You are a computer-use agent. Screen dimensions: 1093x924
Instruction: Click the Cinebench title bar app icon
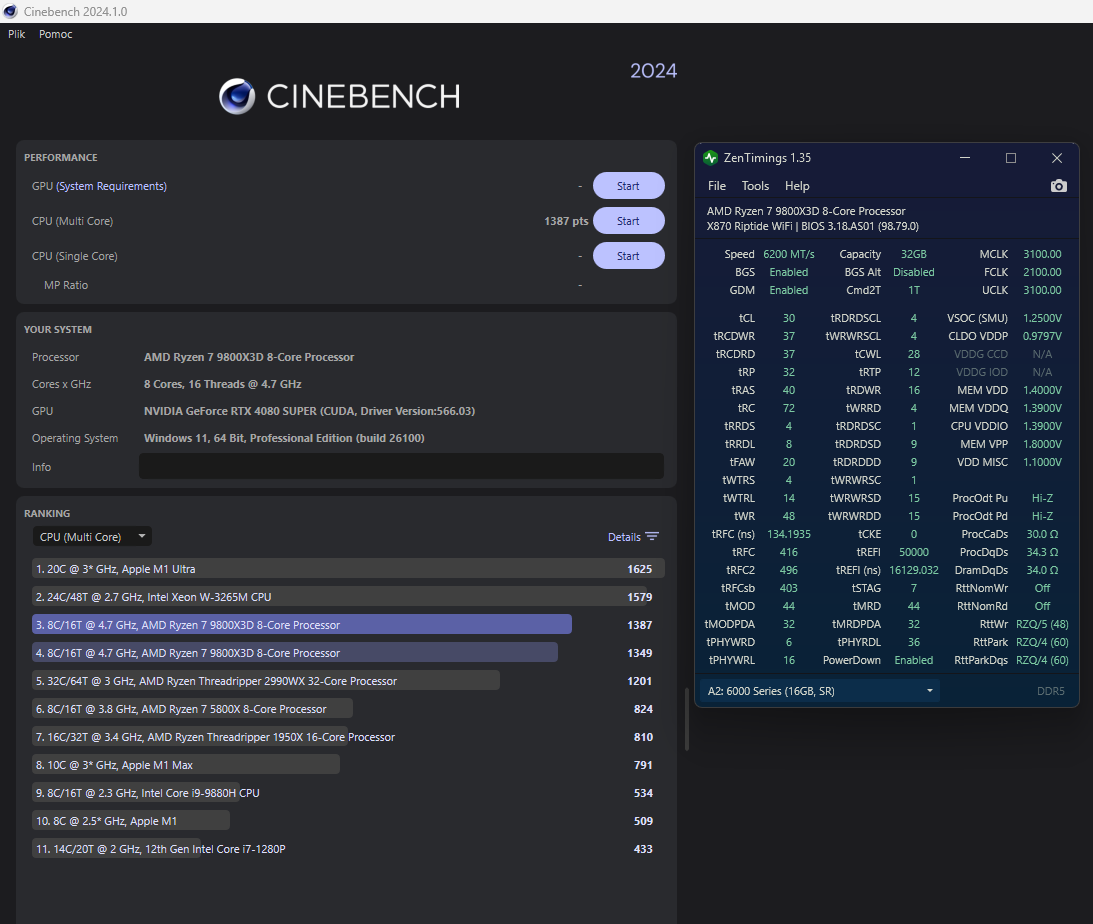pyautogui.click(x=11, y=12)
